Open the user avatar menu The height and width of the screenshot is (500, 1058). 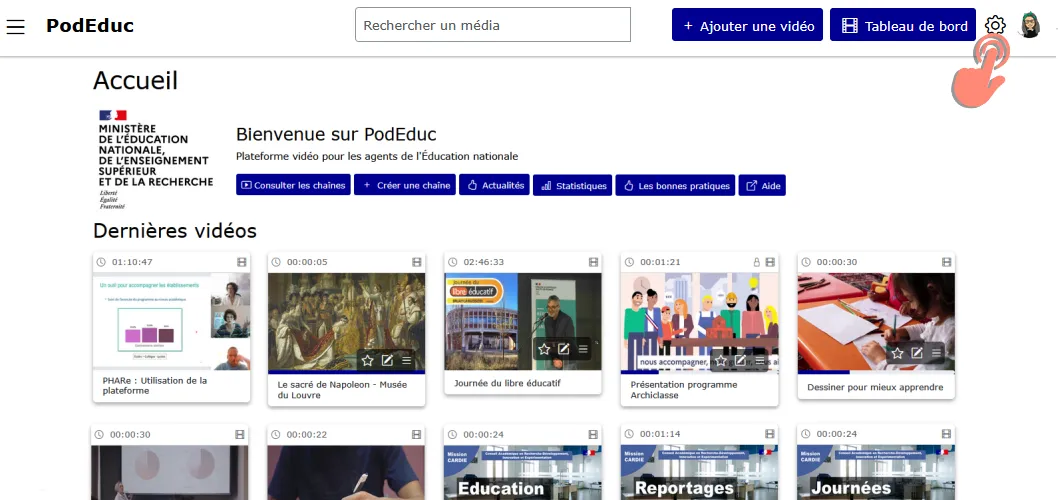click(x=1030, y=26)
